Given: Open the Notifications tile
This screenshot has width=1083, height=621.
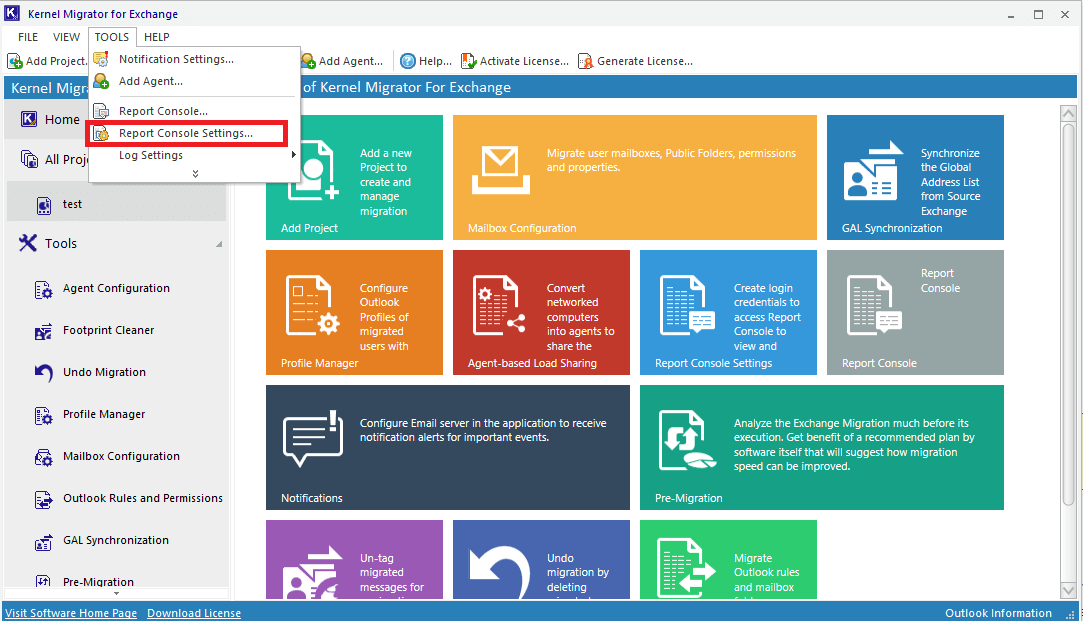Looking at the screenshot, I should point(447,447).
